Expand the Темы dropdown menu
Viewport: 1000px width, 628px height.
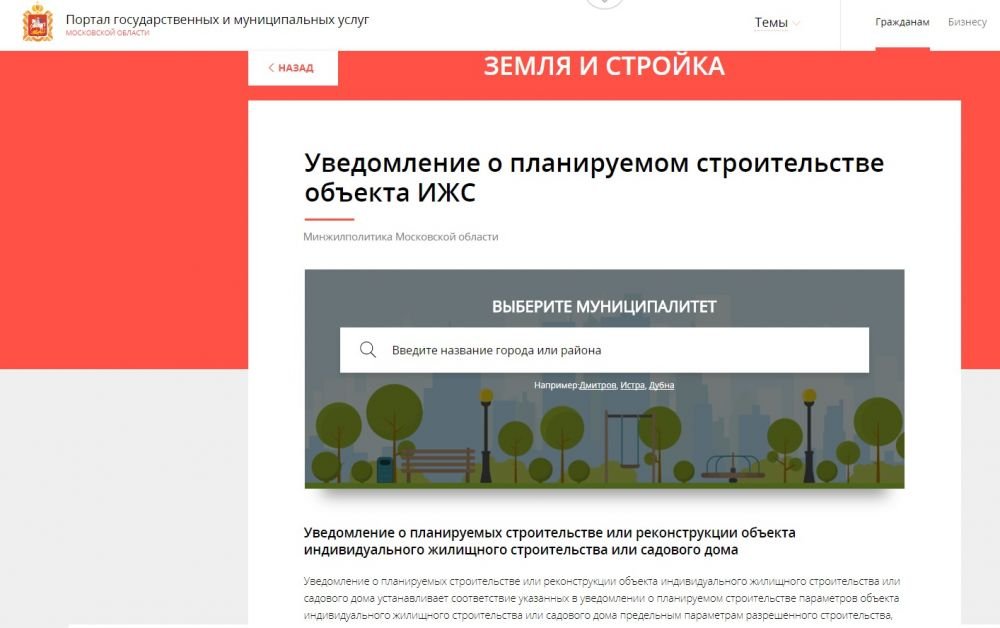[771, 23]
